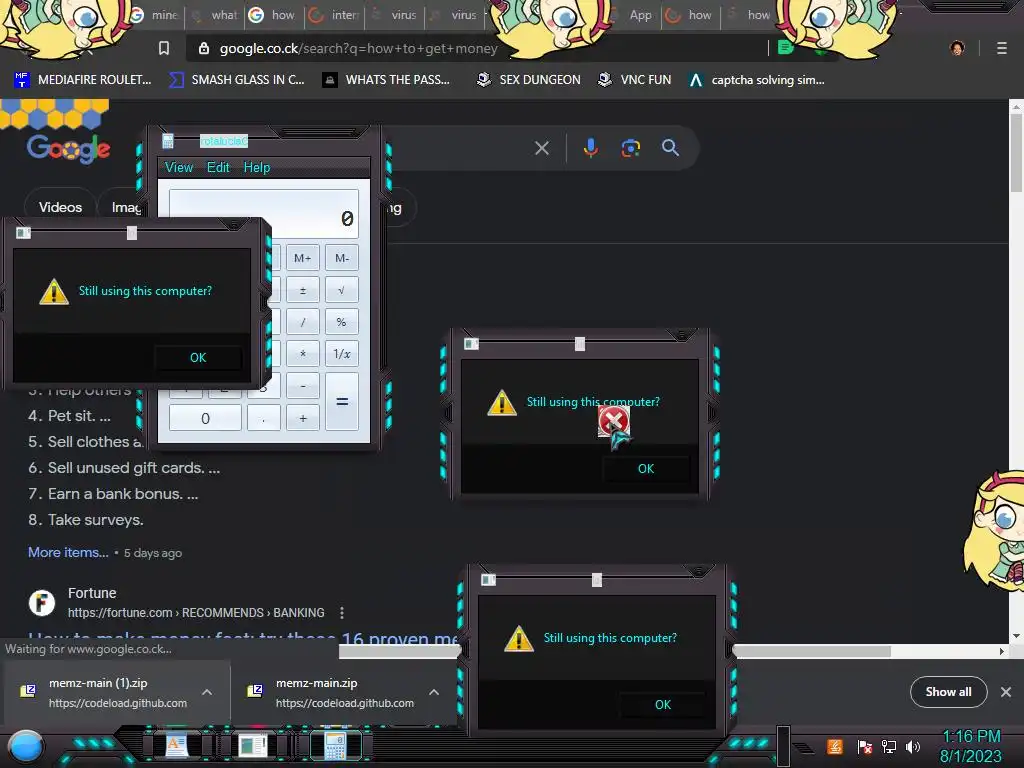Click the calculator multiply button
Viewport: 1024px width, 768px height.
(302, 353)
